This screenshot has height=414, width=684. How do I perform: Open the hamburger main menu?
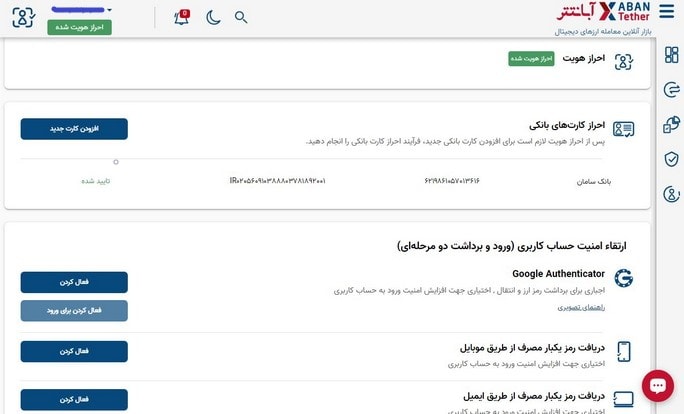(x=667, y=11)
